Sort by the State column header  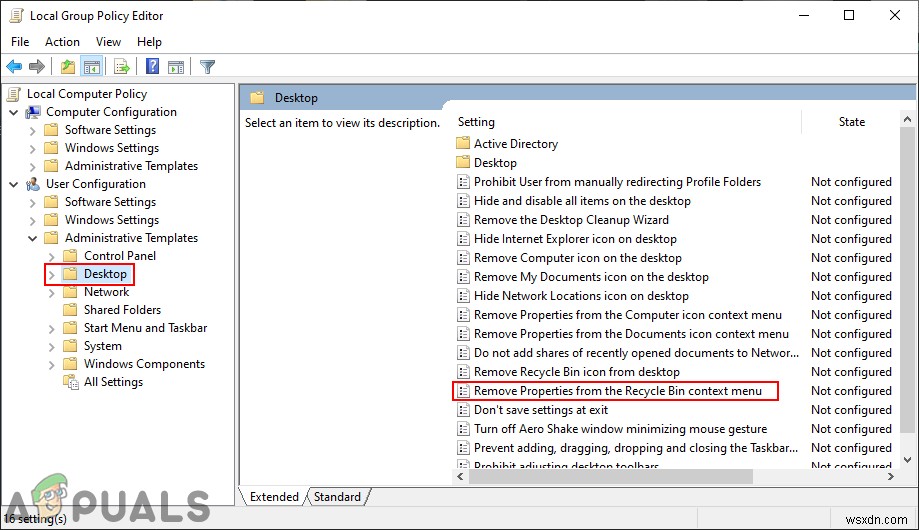click(x=852, y=122)
